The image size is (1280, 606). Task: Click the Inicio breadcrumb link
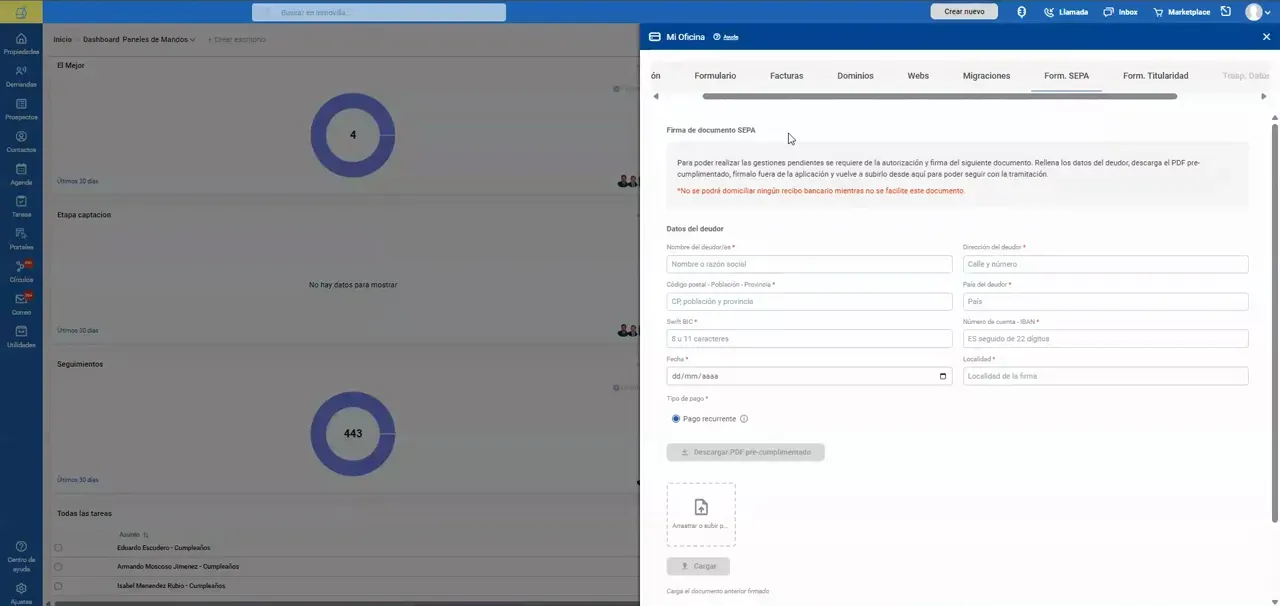pyautogui.click(x=62, y=40)
